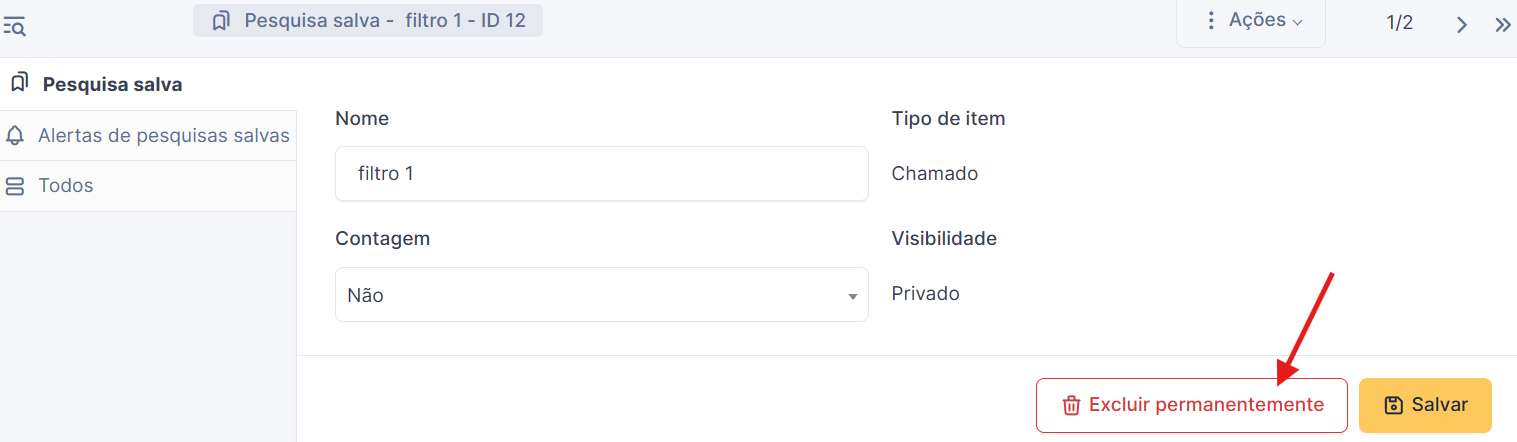Go to the next record arrow

[x=1462, y=25]
